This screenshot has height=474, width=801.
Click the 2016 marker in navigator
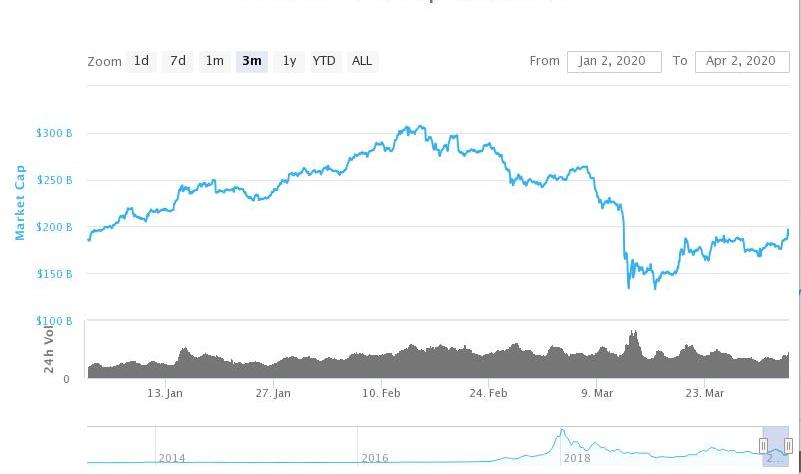tap(374, 458)
